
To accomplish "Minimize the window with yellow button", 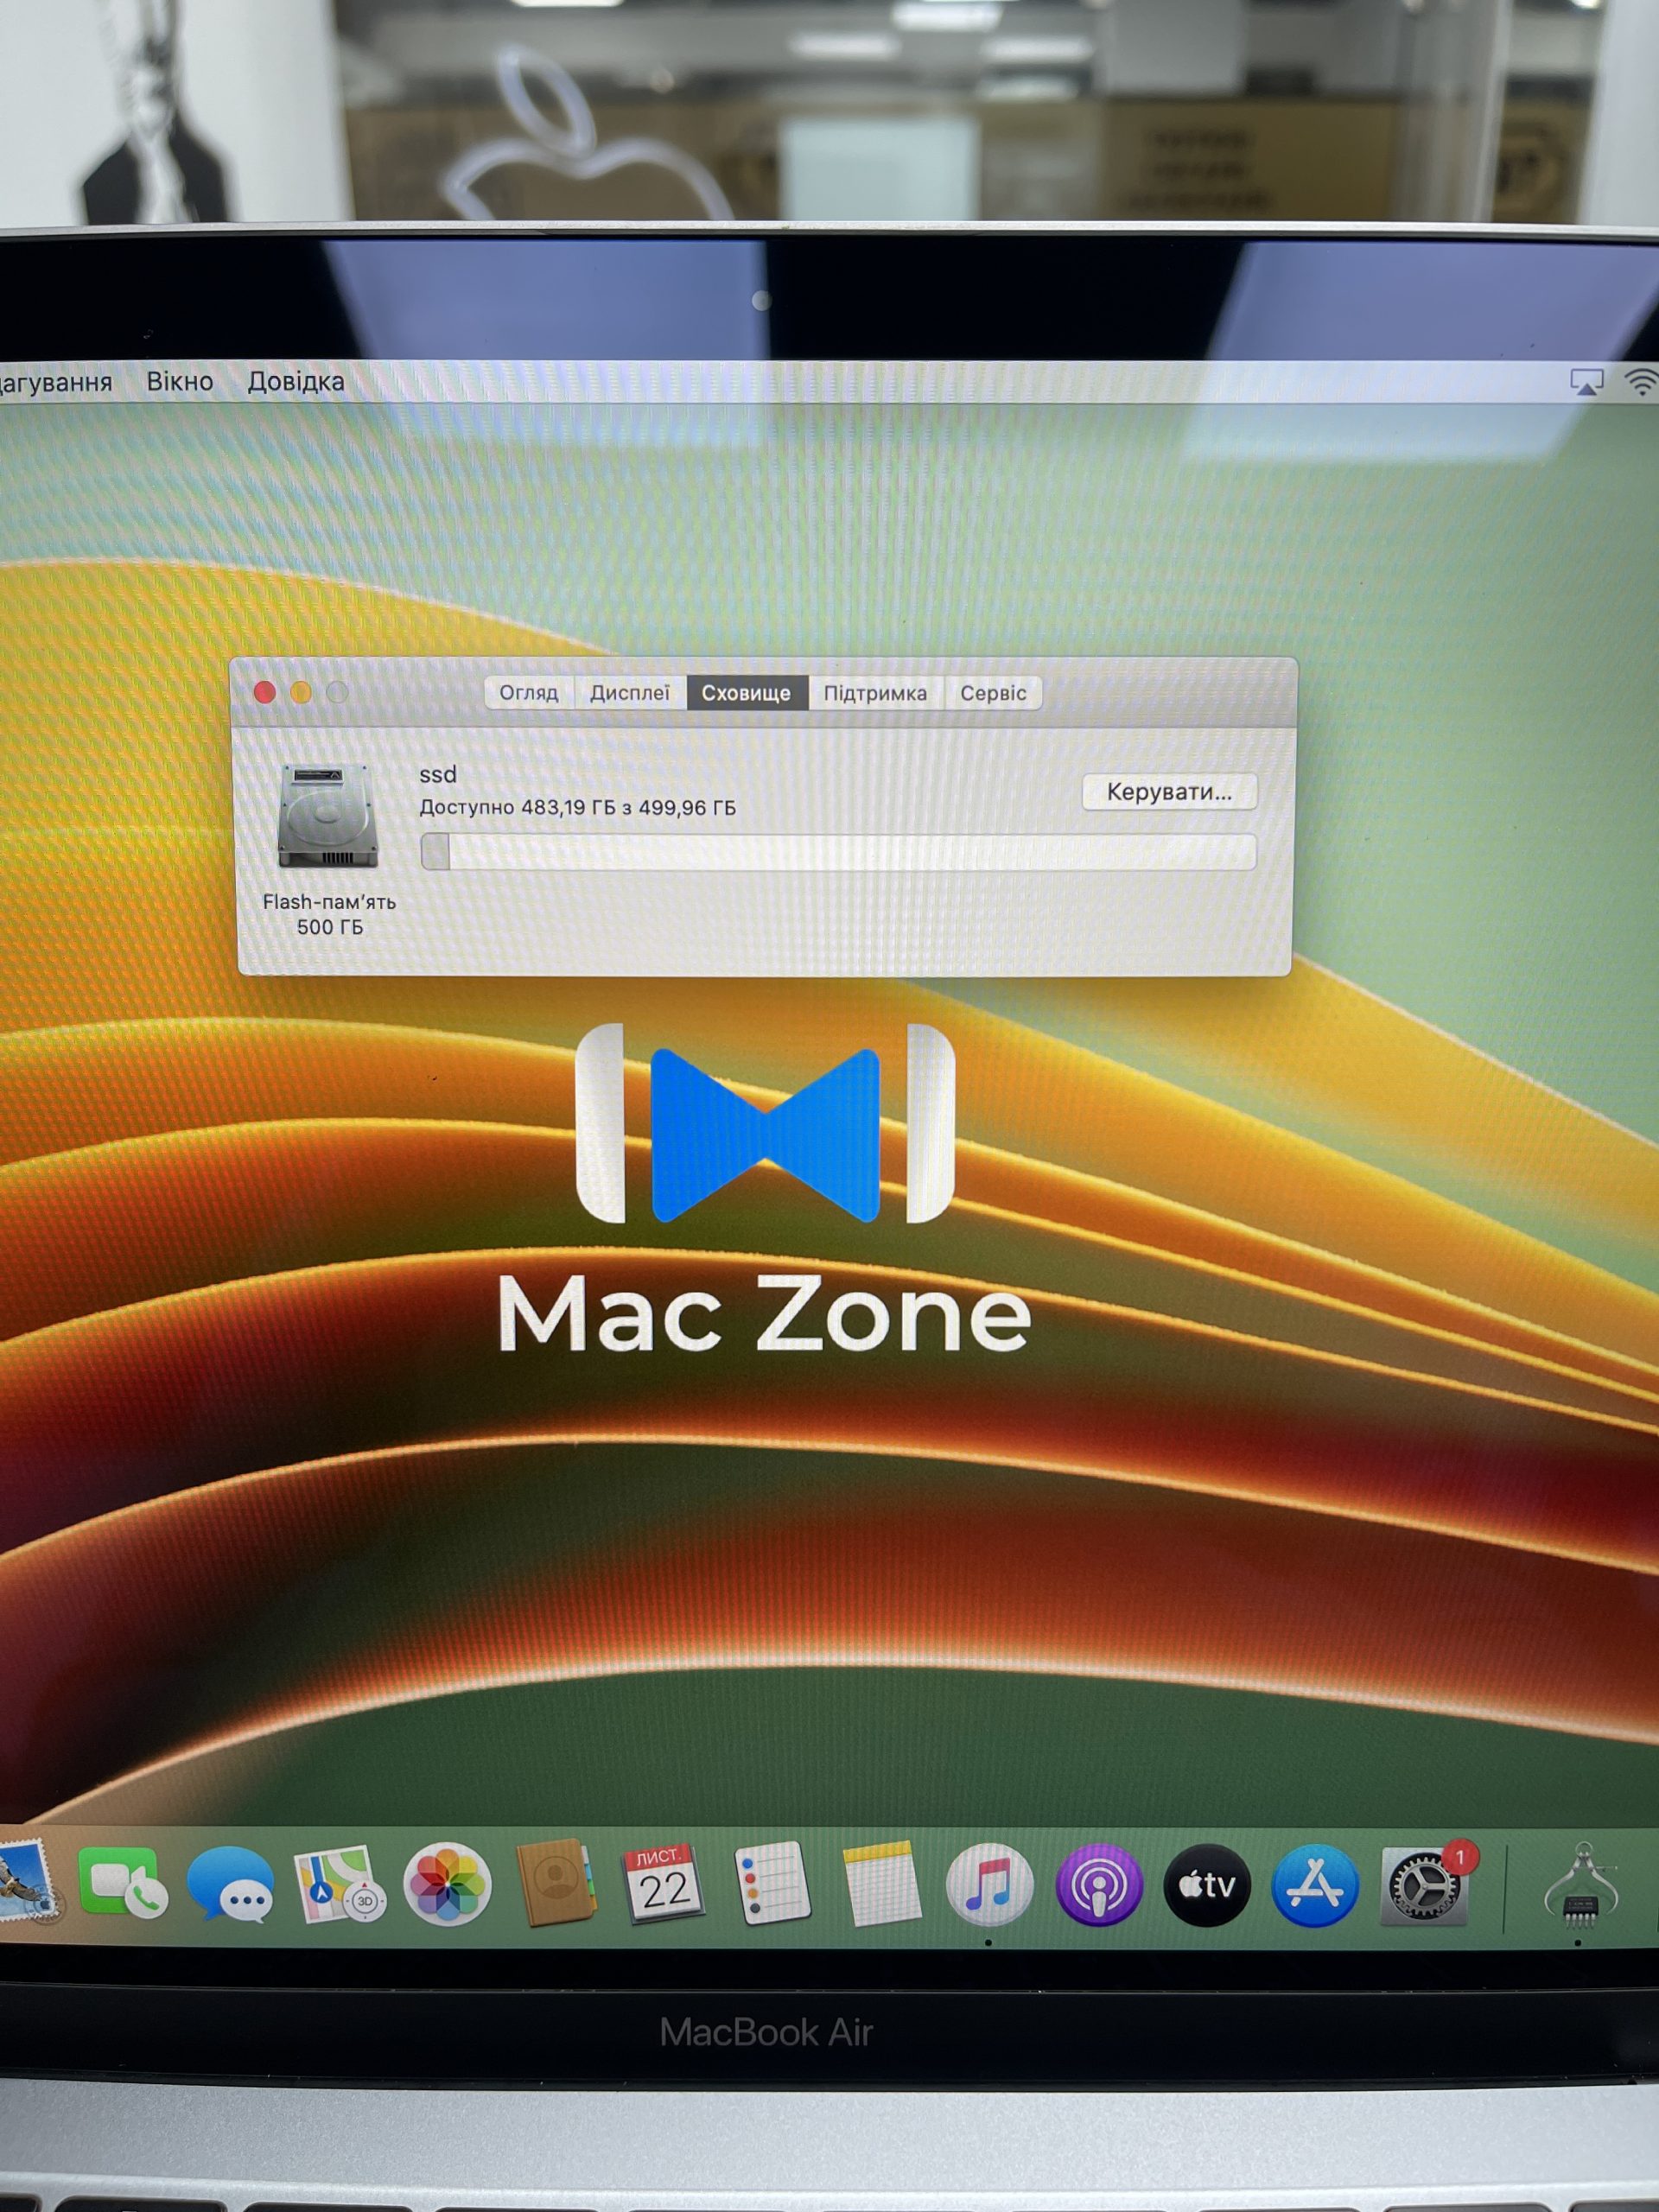I will 301,692.
